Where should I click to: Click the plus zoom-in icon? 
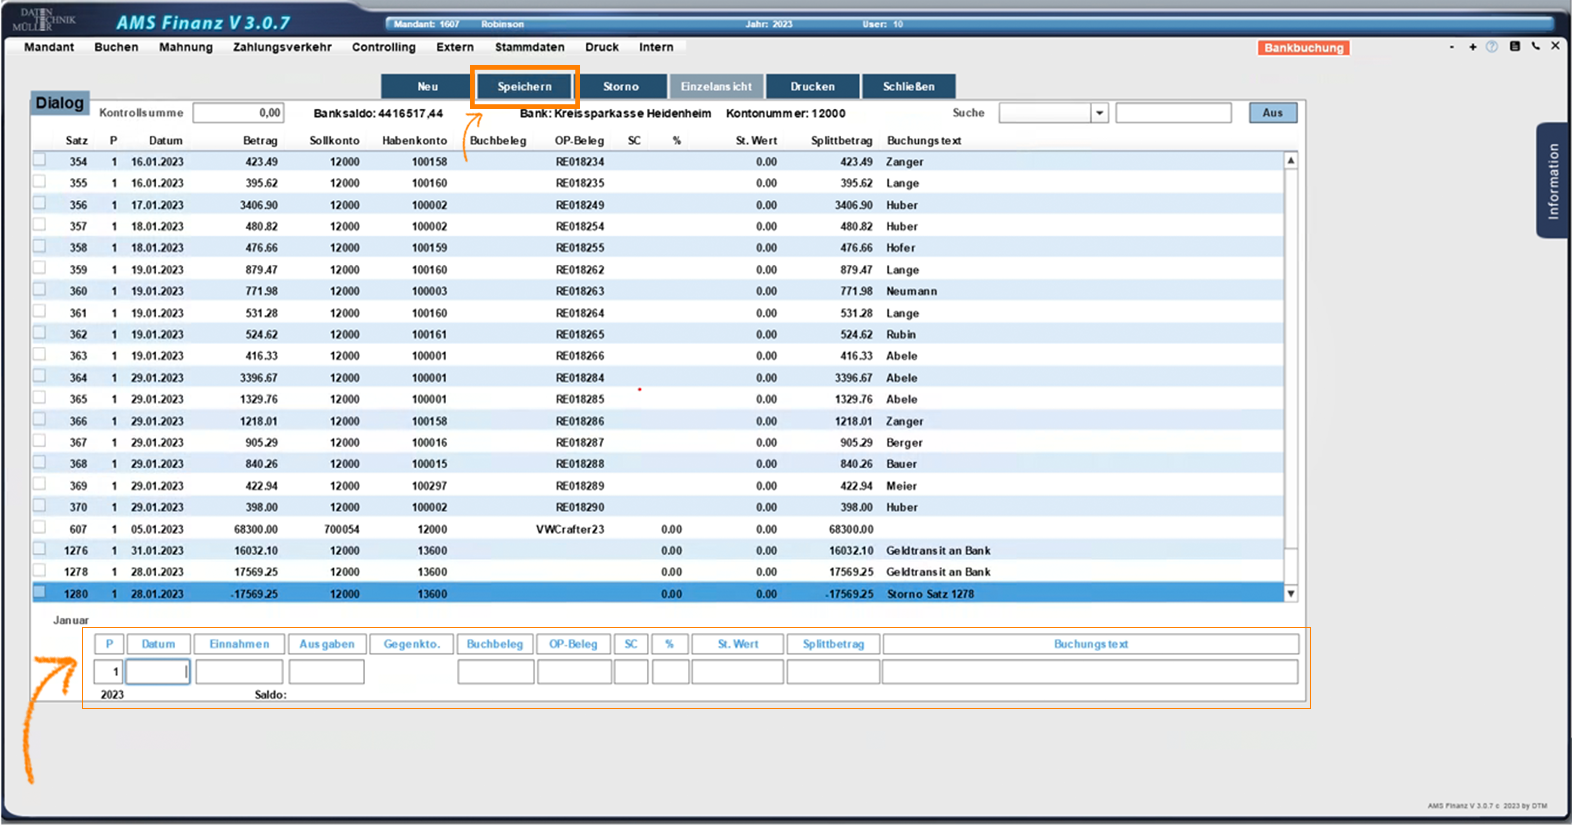[1473, 47]
